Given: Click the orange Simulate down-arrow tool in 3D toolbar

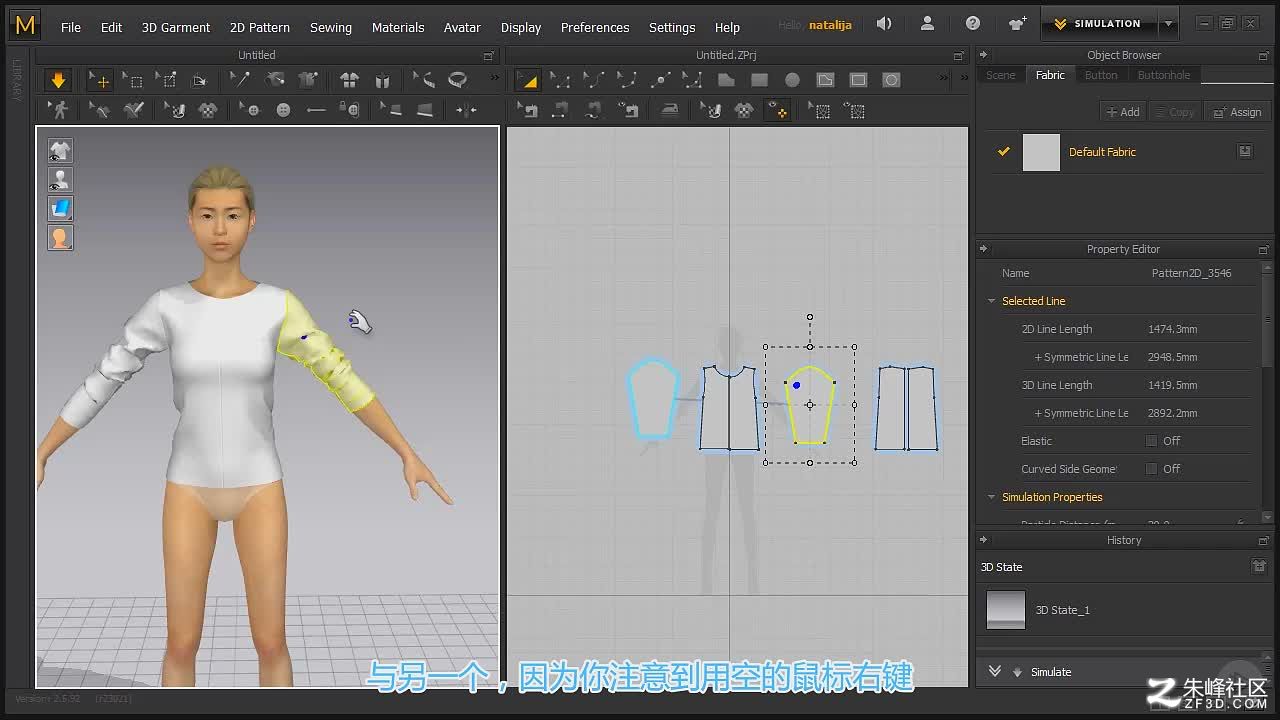Looking at the screenshot, I should 58,80.
